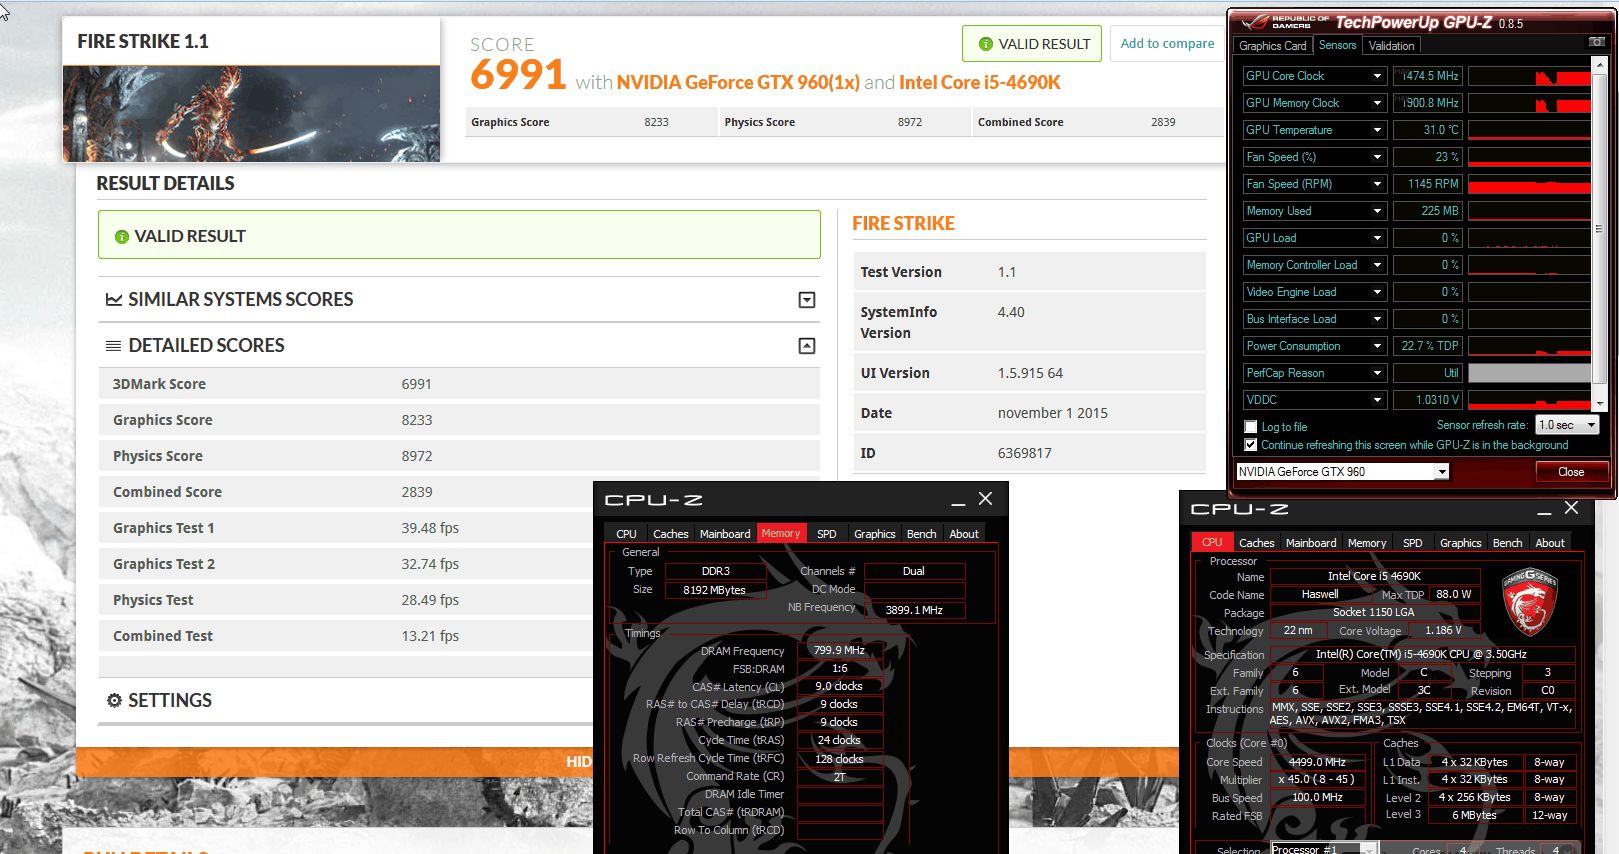Open Bench tab in the CPU CPU-Z window

pos(1508,543)
